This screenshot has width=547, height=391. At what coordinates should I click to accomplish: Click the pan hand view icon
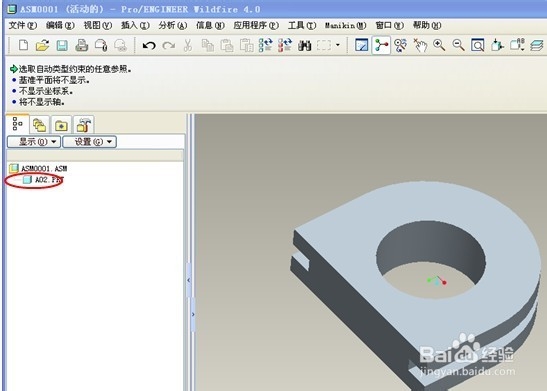(x=420, y=45)
